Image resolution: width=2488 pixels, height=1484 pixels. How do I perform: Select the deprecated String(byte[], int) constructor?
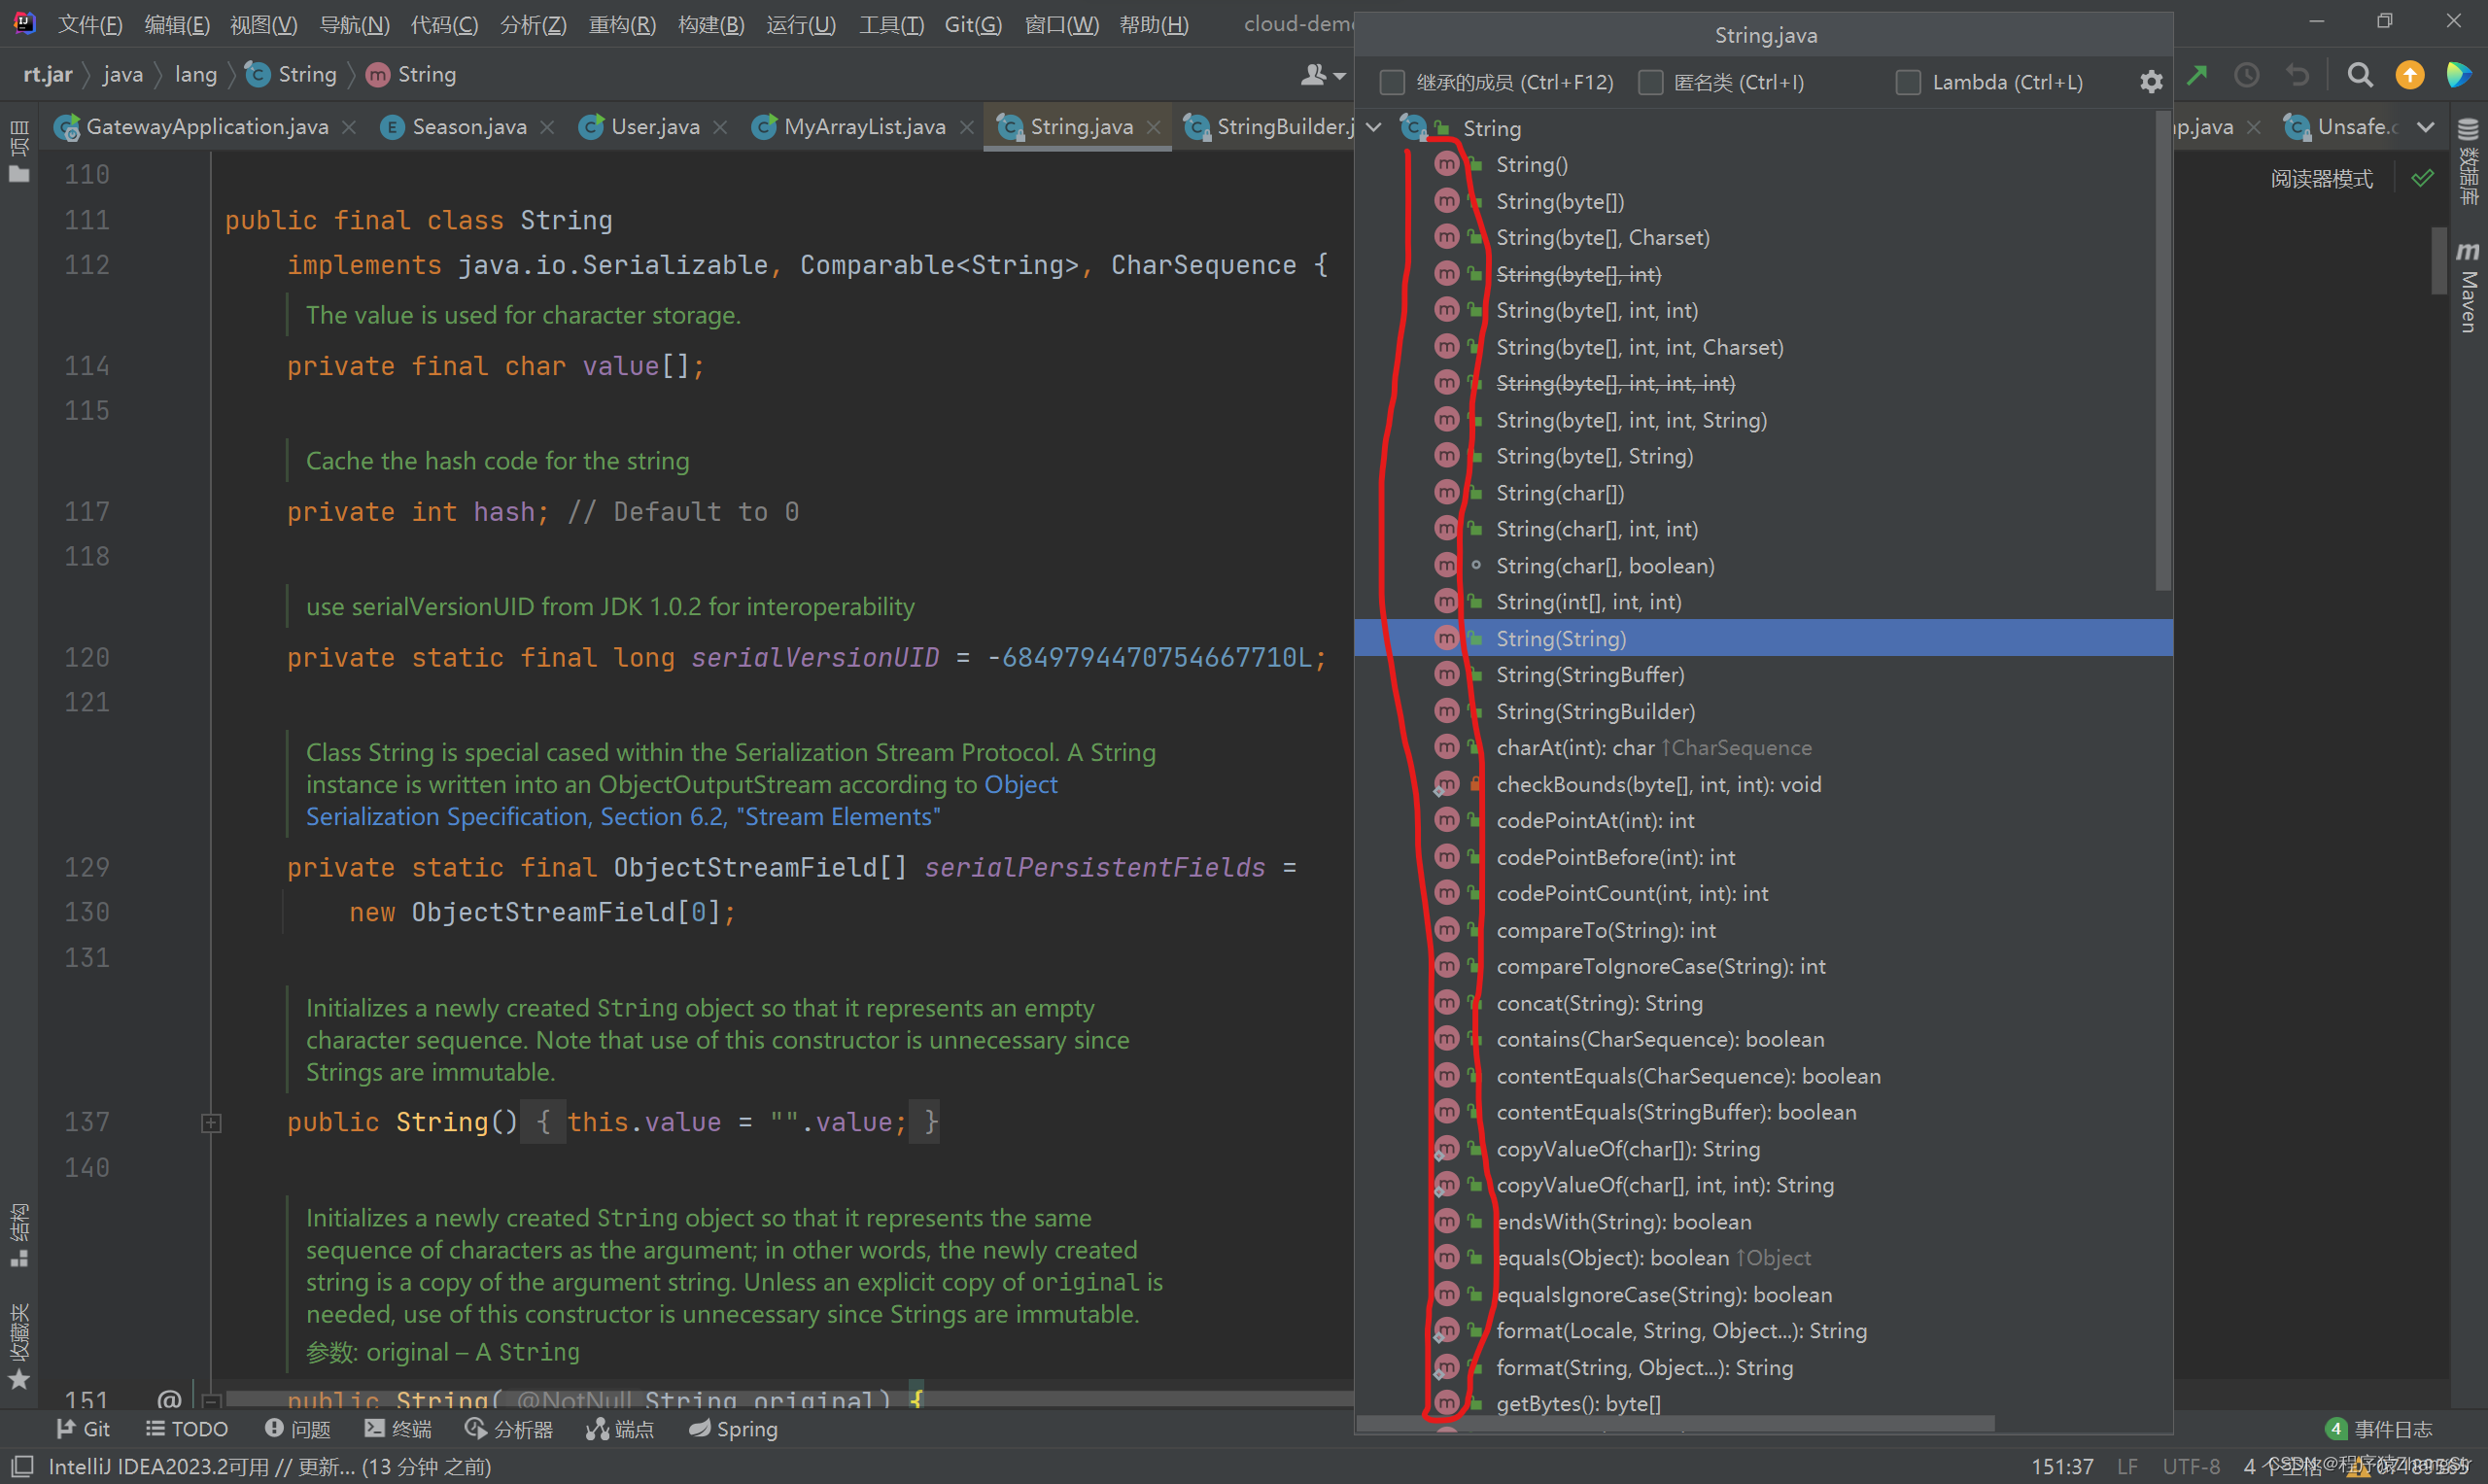(x=1578, y=274)
